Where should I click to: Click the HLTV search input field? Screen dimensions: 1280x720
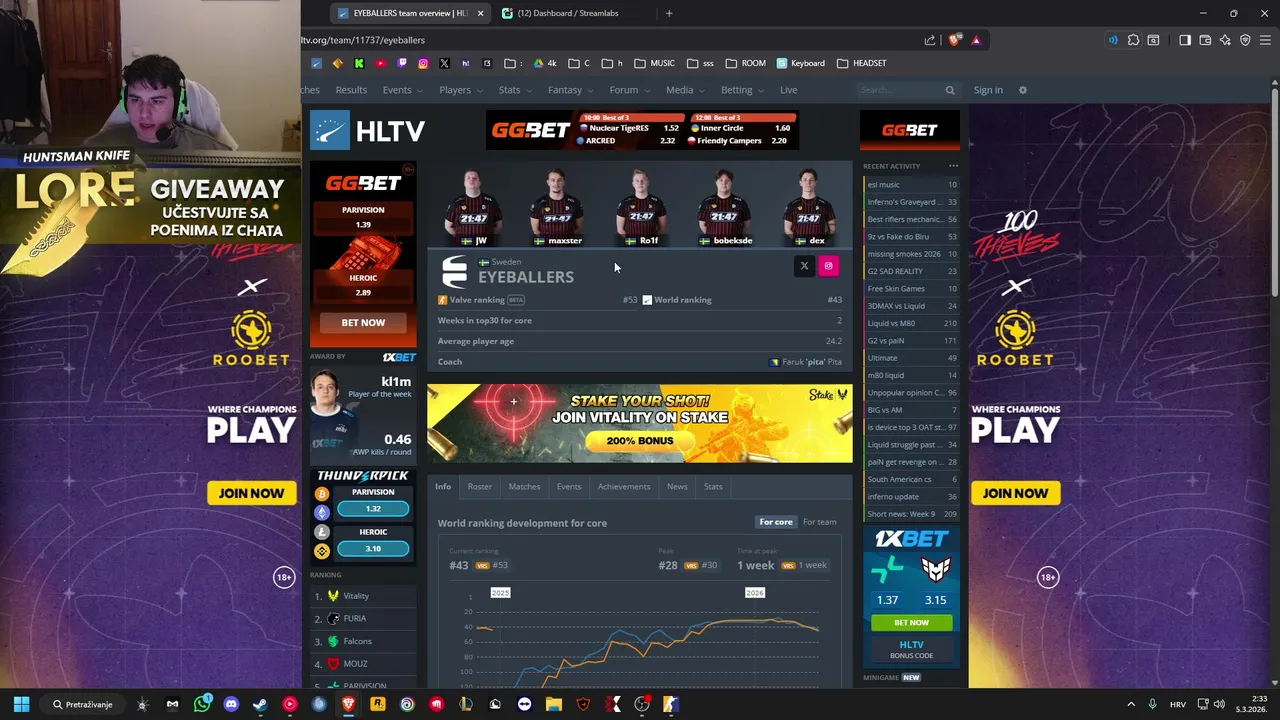pos(900,90)
